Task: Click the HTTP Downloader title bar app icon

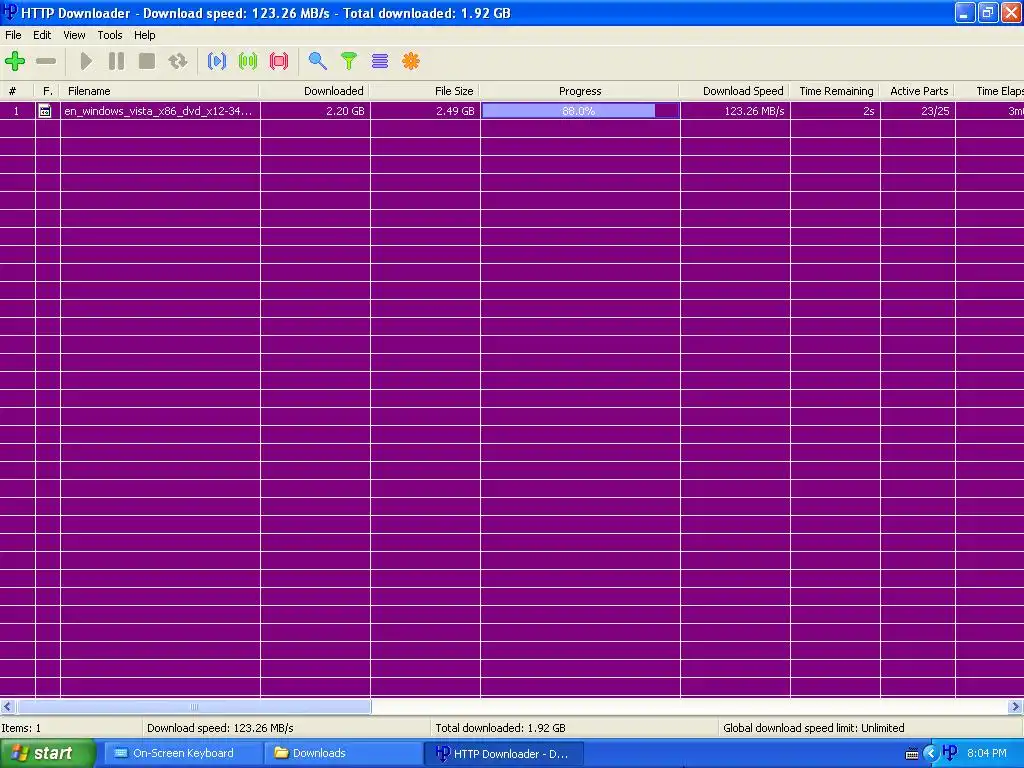Action: pyautogui.click(x=10, y=12)
